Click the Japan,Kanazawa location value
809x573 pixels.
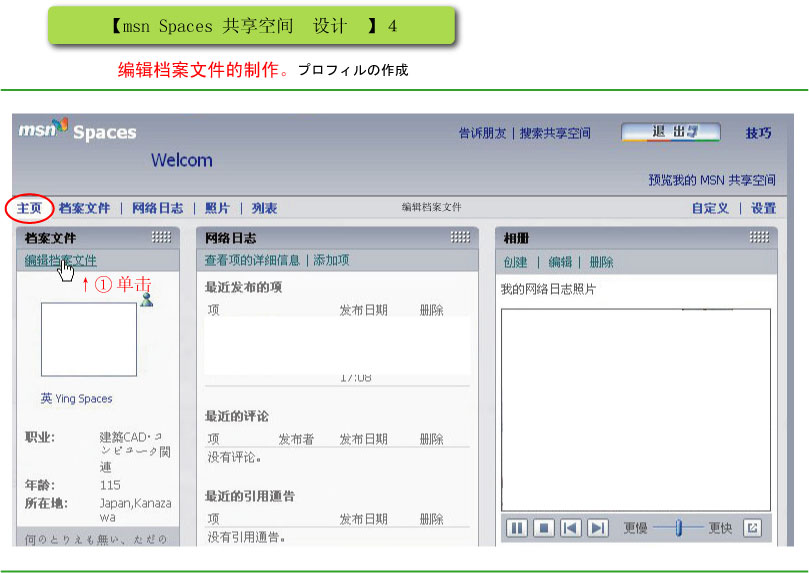point(135,510)
